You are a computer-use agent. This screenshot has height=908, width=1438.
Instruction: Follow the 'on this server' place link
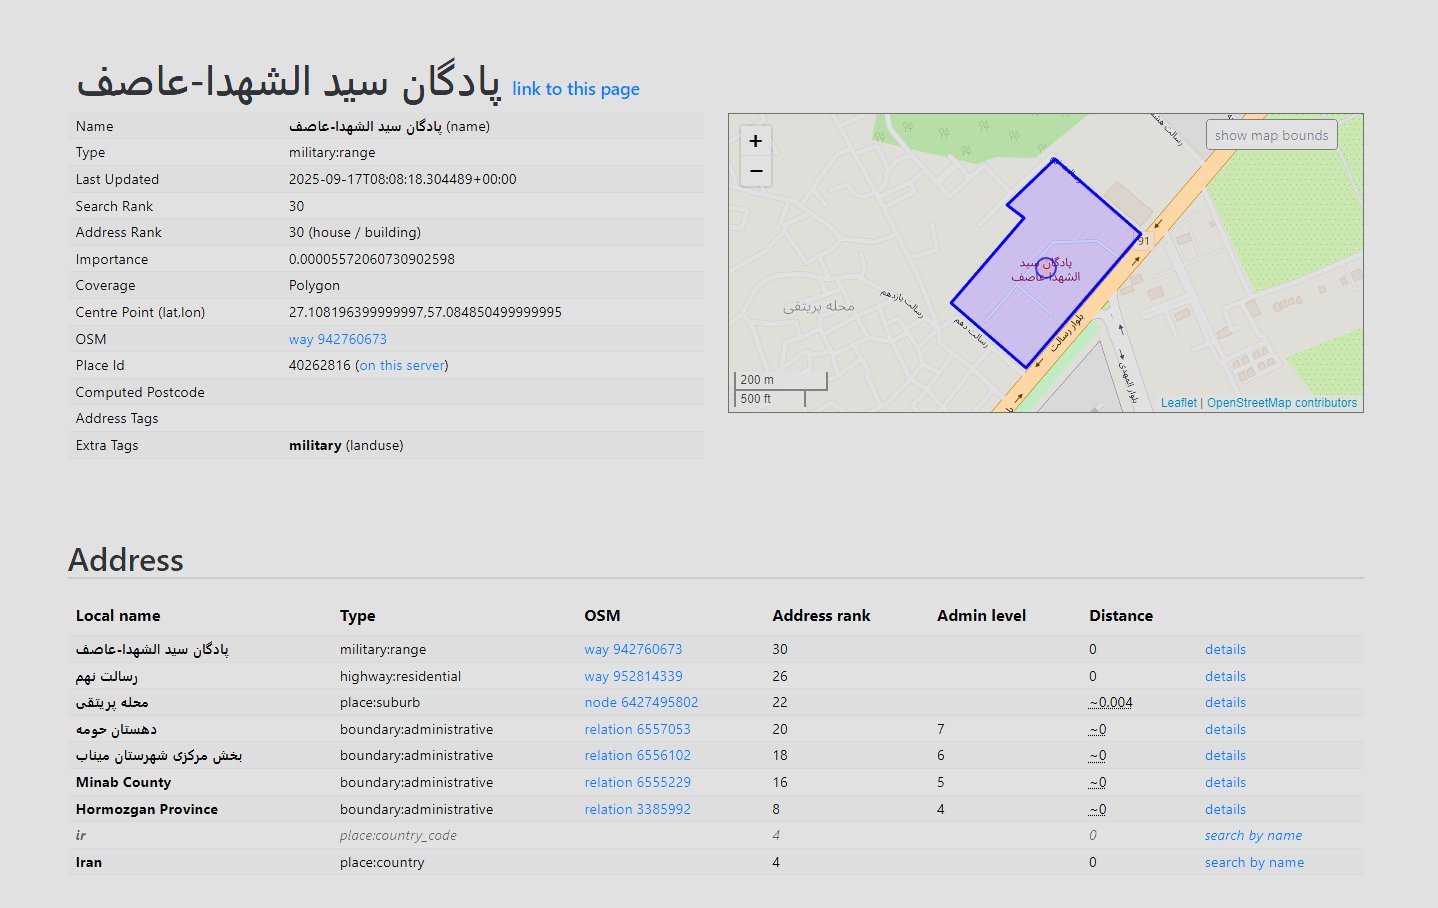coord(402,365)
